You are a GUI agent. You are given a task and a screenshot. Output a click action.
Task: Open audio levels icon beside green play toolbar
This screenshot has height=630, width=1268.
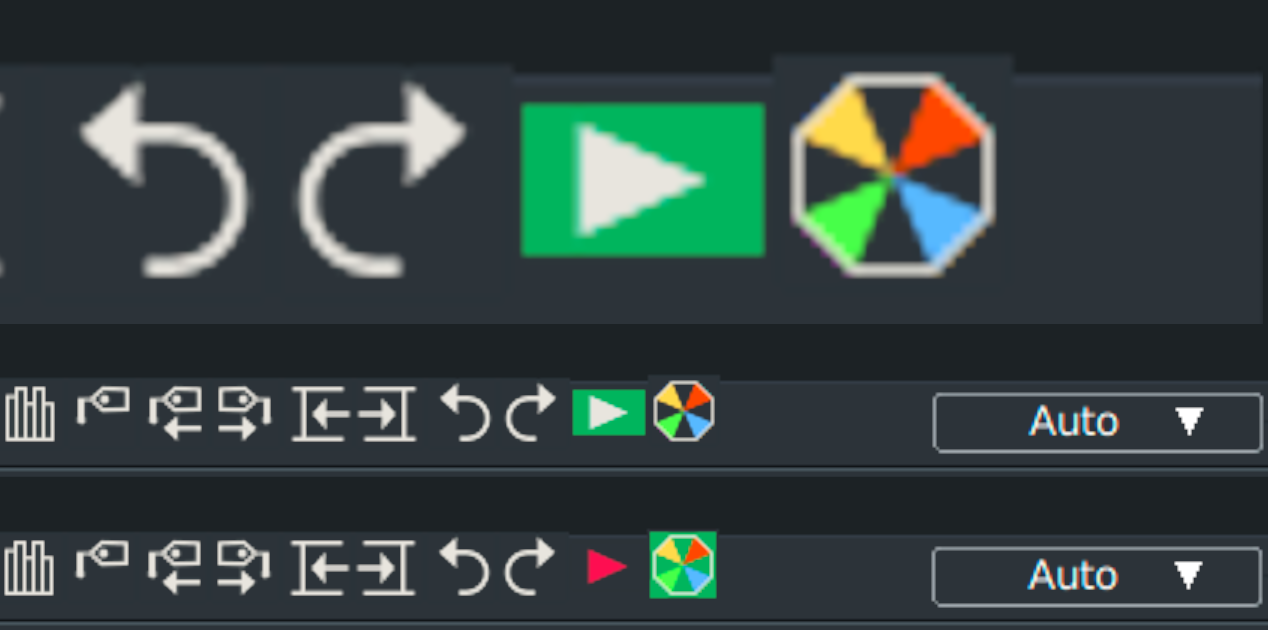tap(29, 413)
